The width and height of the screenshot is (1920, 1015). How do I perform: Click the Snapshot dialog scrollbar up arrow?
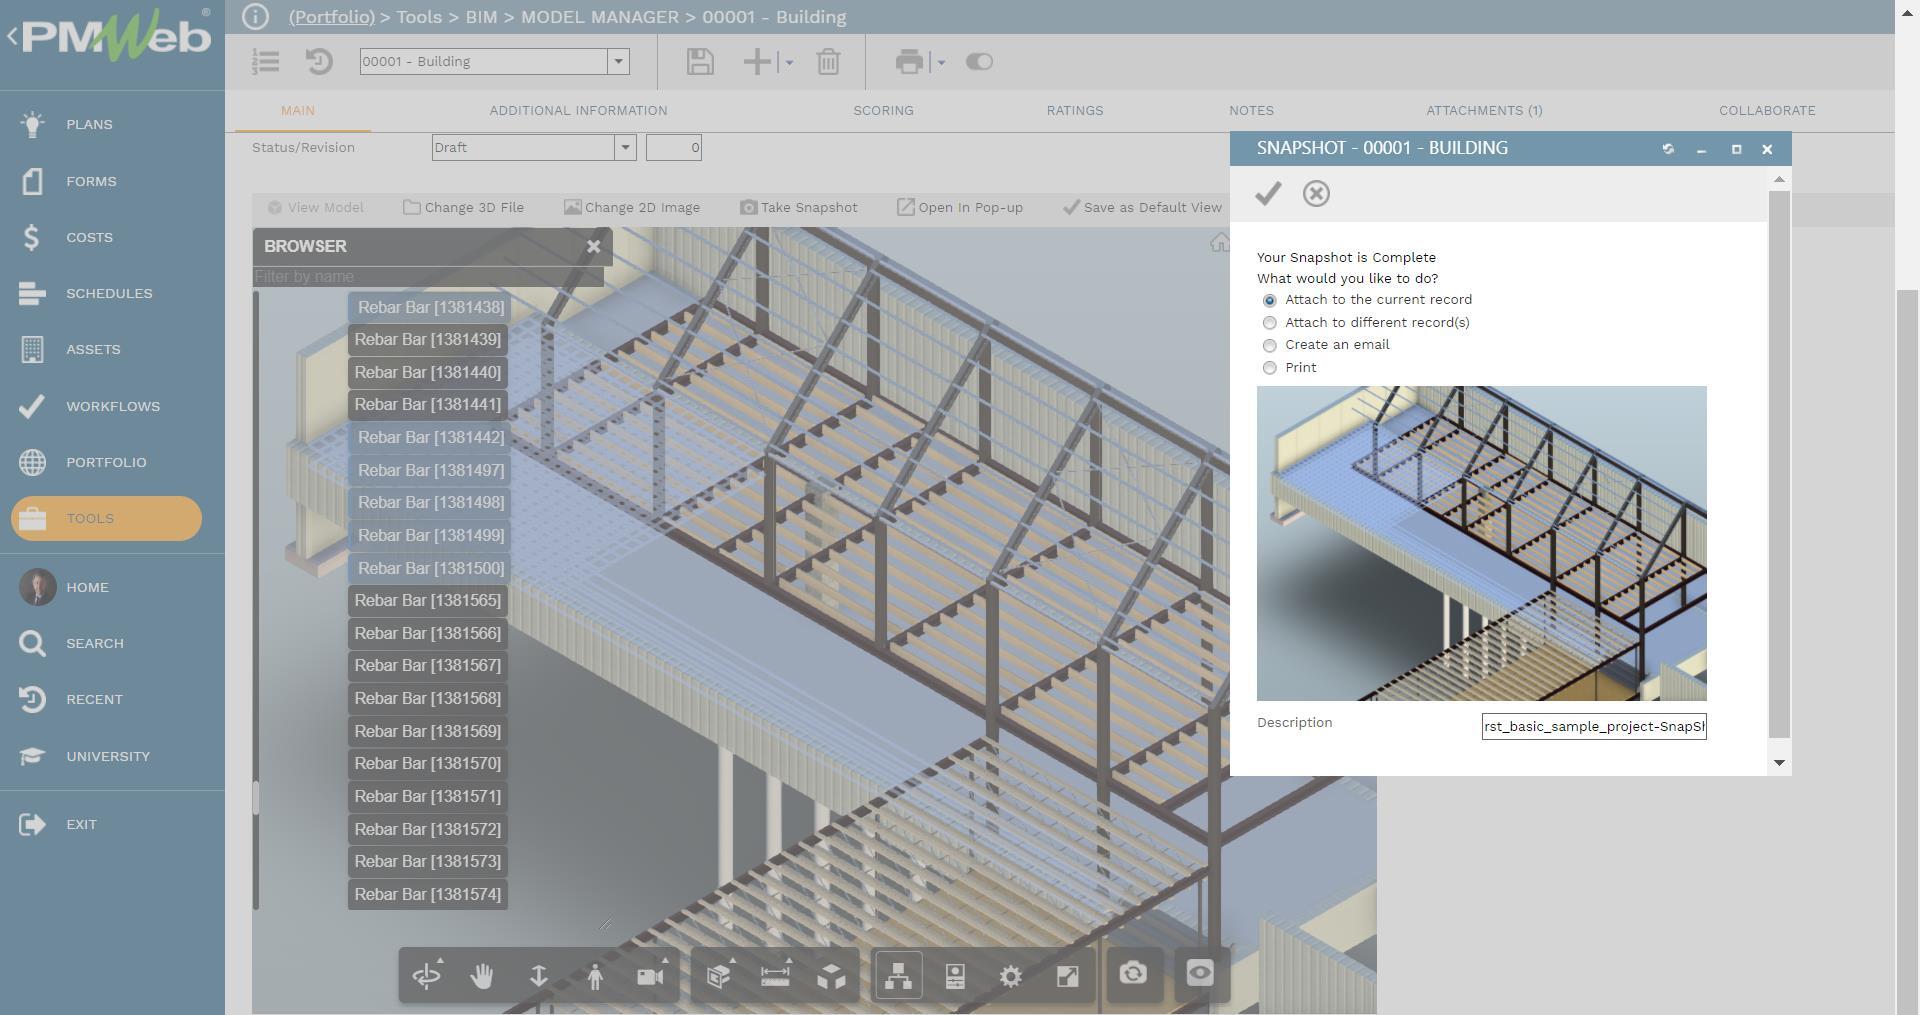click(1778, 180)
